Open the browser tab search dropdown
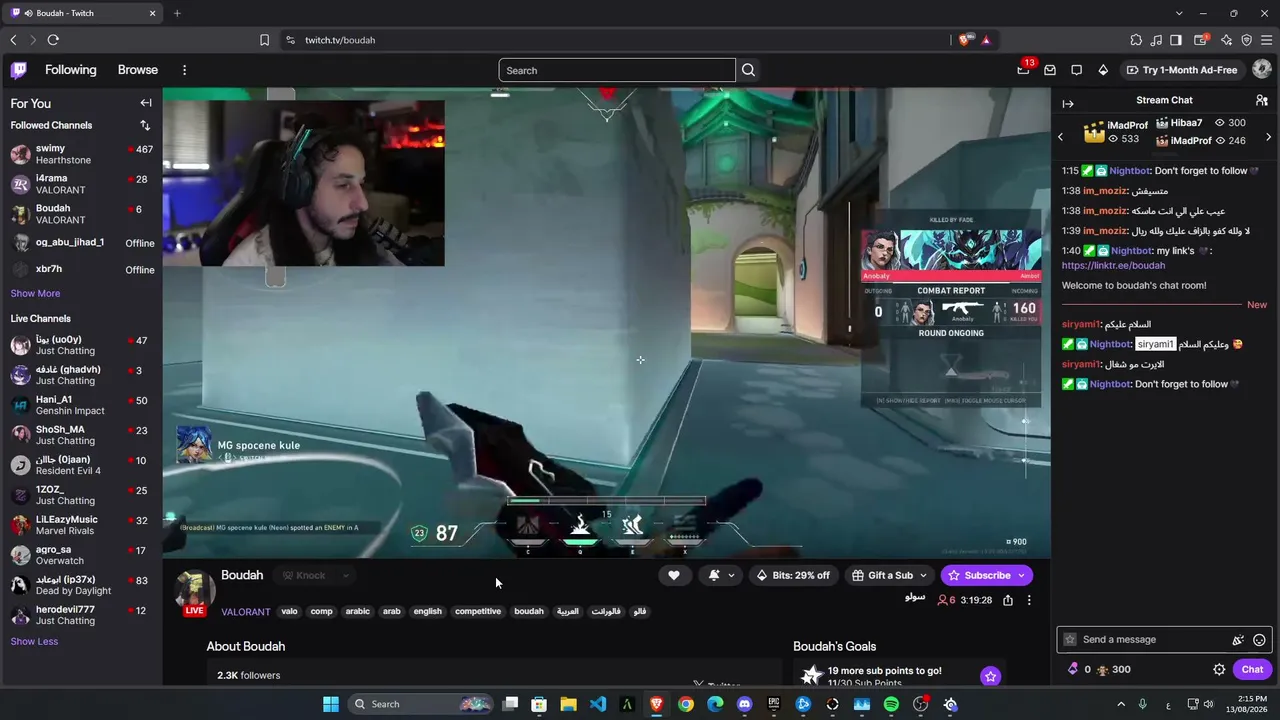Viewport: 1280px width, 720px height. tap(1179, 13)
